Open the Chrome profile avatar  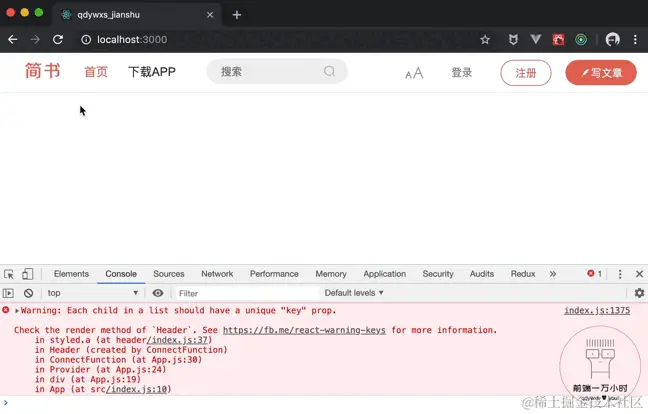pyautogui.click(x=612, y=40)
